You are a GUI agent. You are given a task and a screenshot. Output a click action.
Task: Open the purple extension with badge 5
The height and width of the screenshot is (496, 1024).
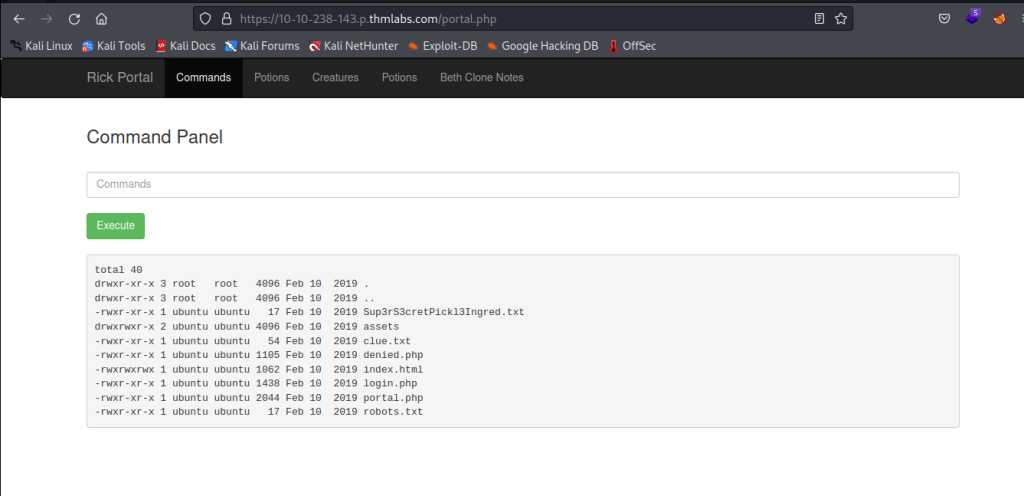pos(973,18)
